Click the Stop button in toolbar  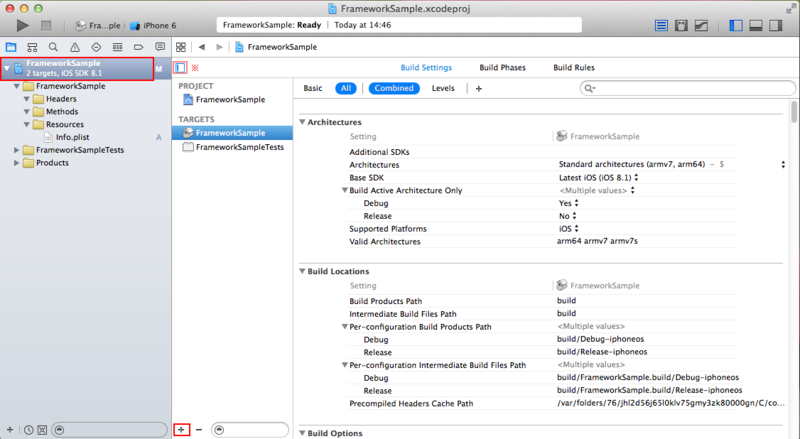(x=46, y=25)
